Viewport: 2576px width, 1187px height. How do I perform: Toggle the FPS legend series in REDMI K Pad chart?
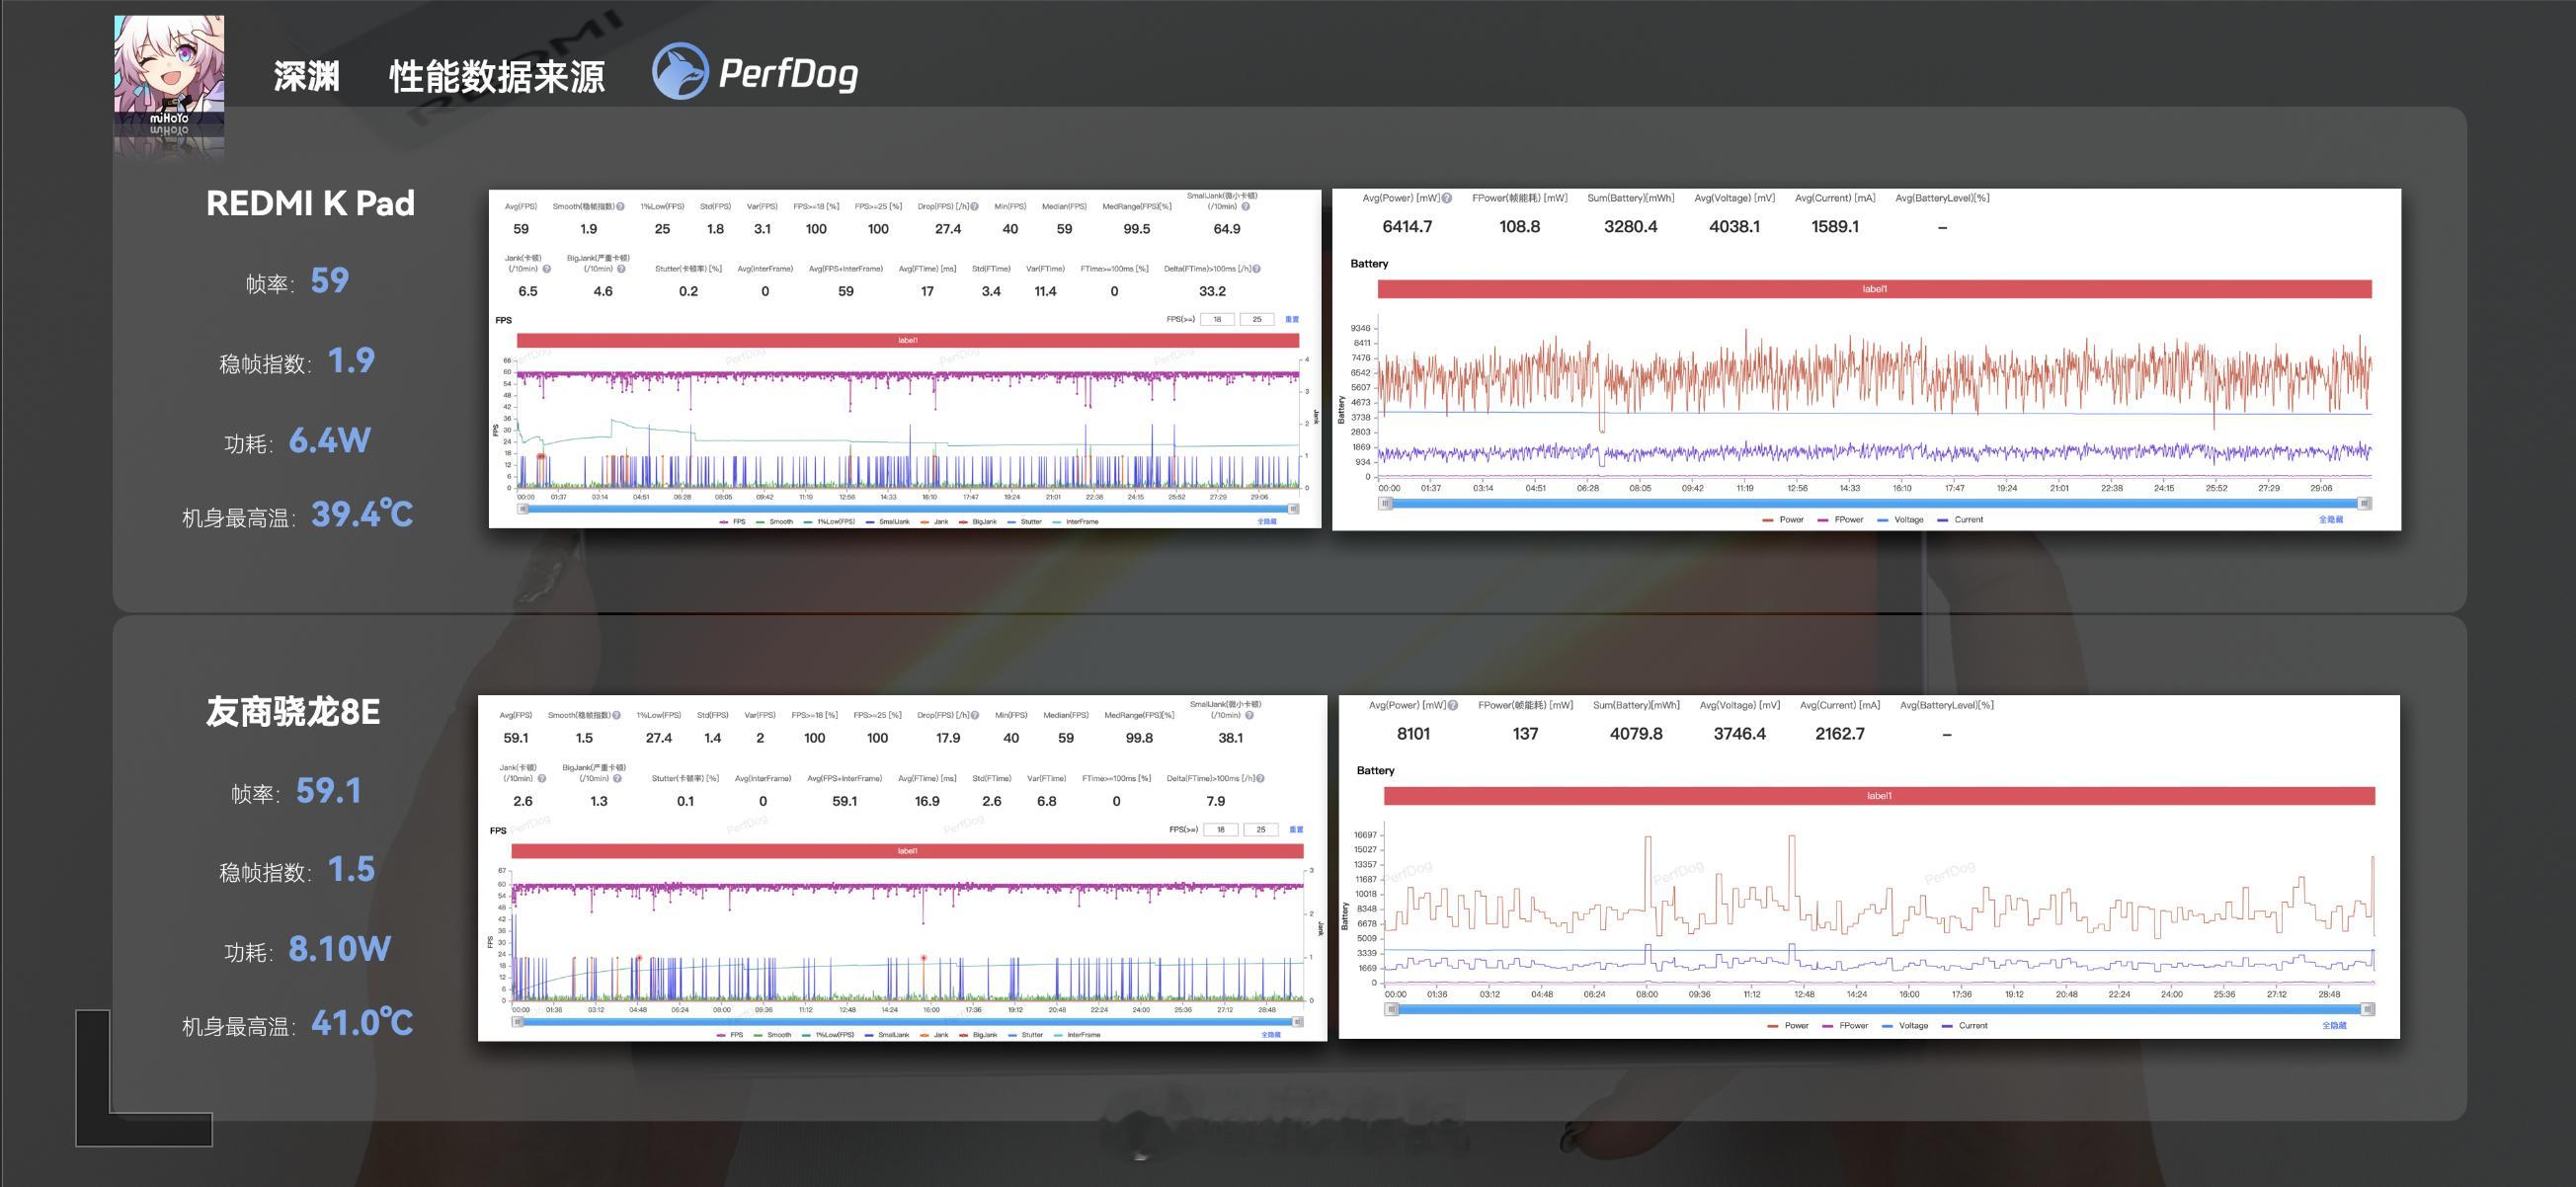tap(732, 521)
